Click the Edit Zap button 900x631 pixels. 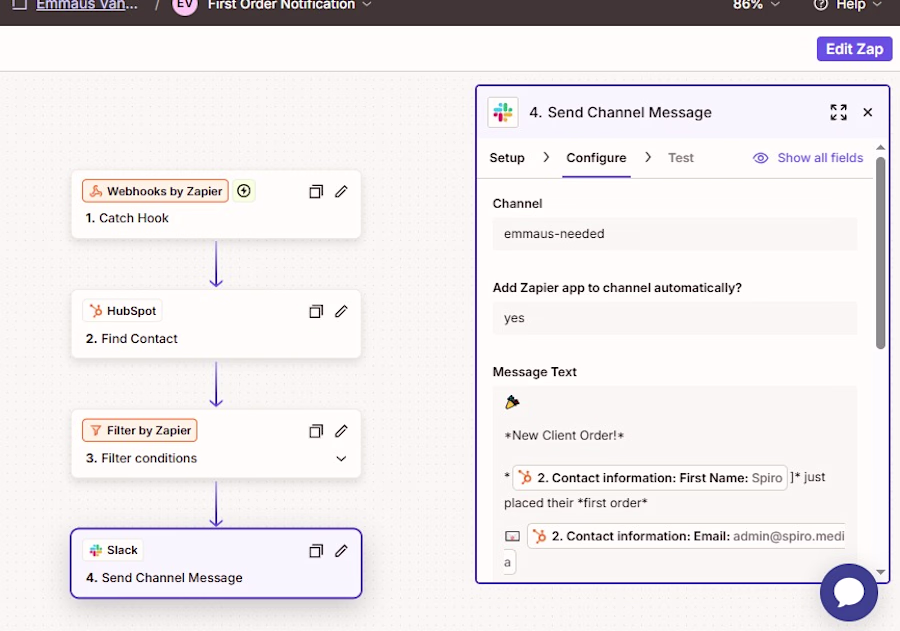tap(854, 49)
